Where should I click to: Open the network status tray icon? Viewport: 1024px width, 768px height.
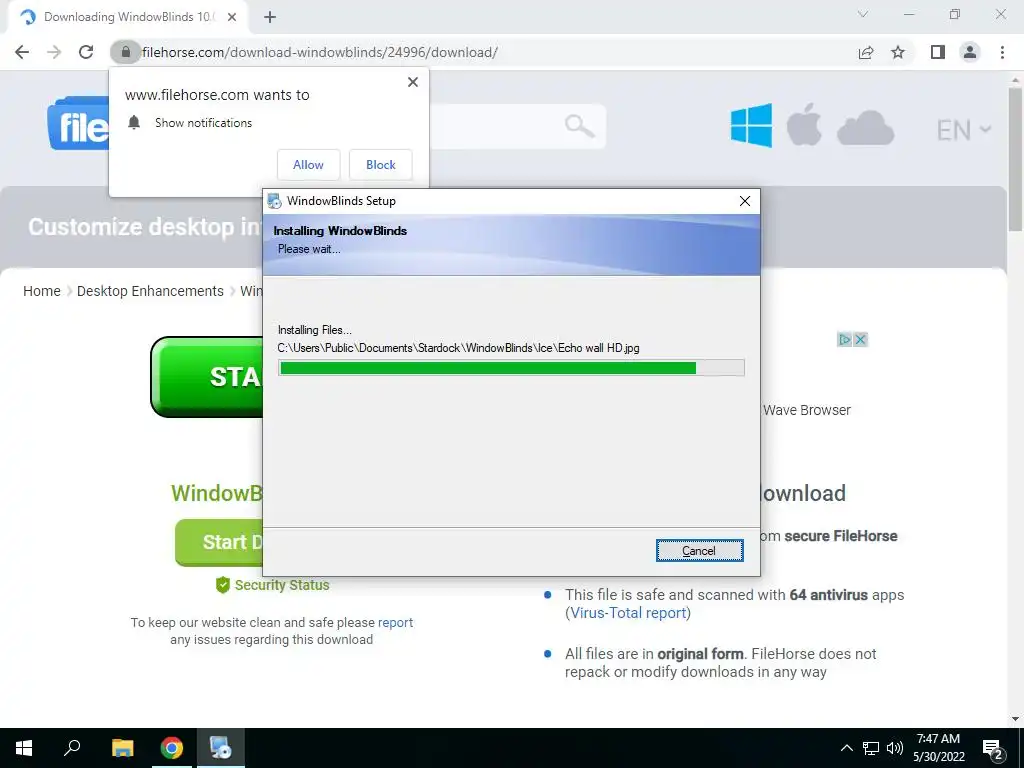coord(871,748)
